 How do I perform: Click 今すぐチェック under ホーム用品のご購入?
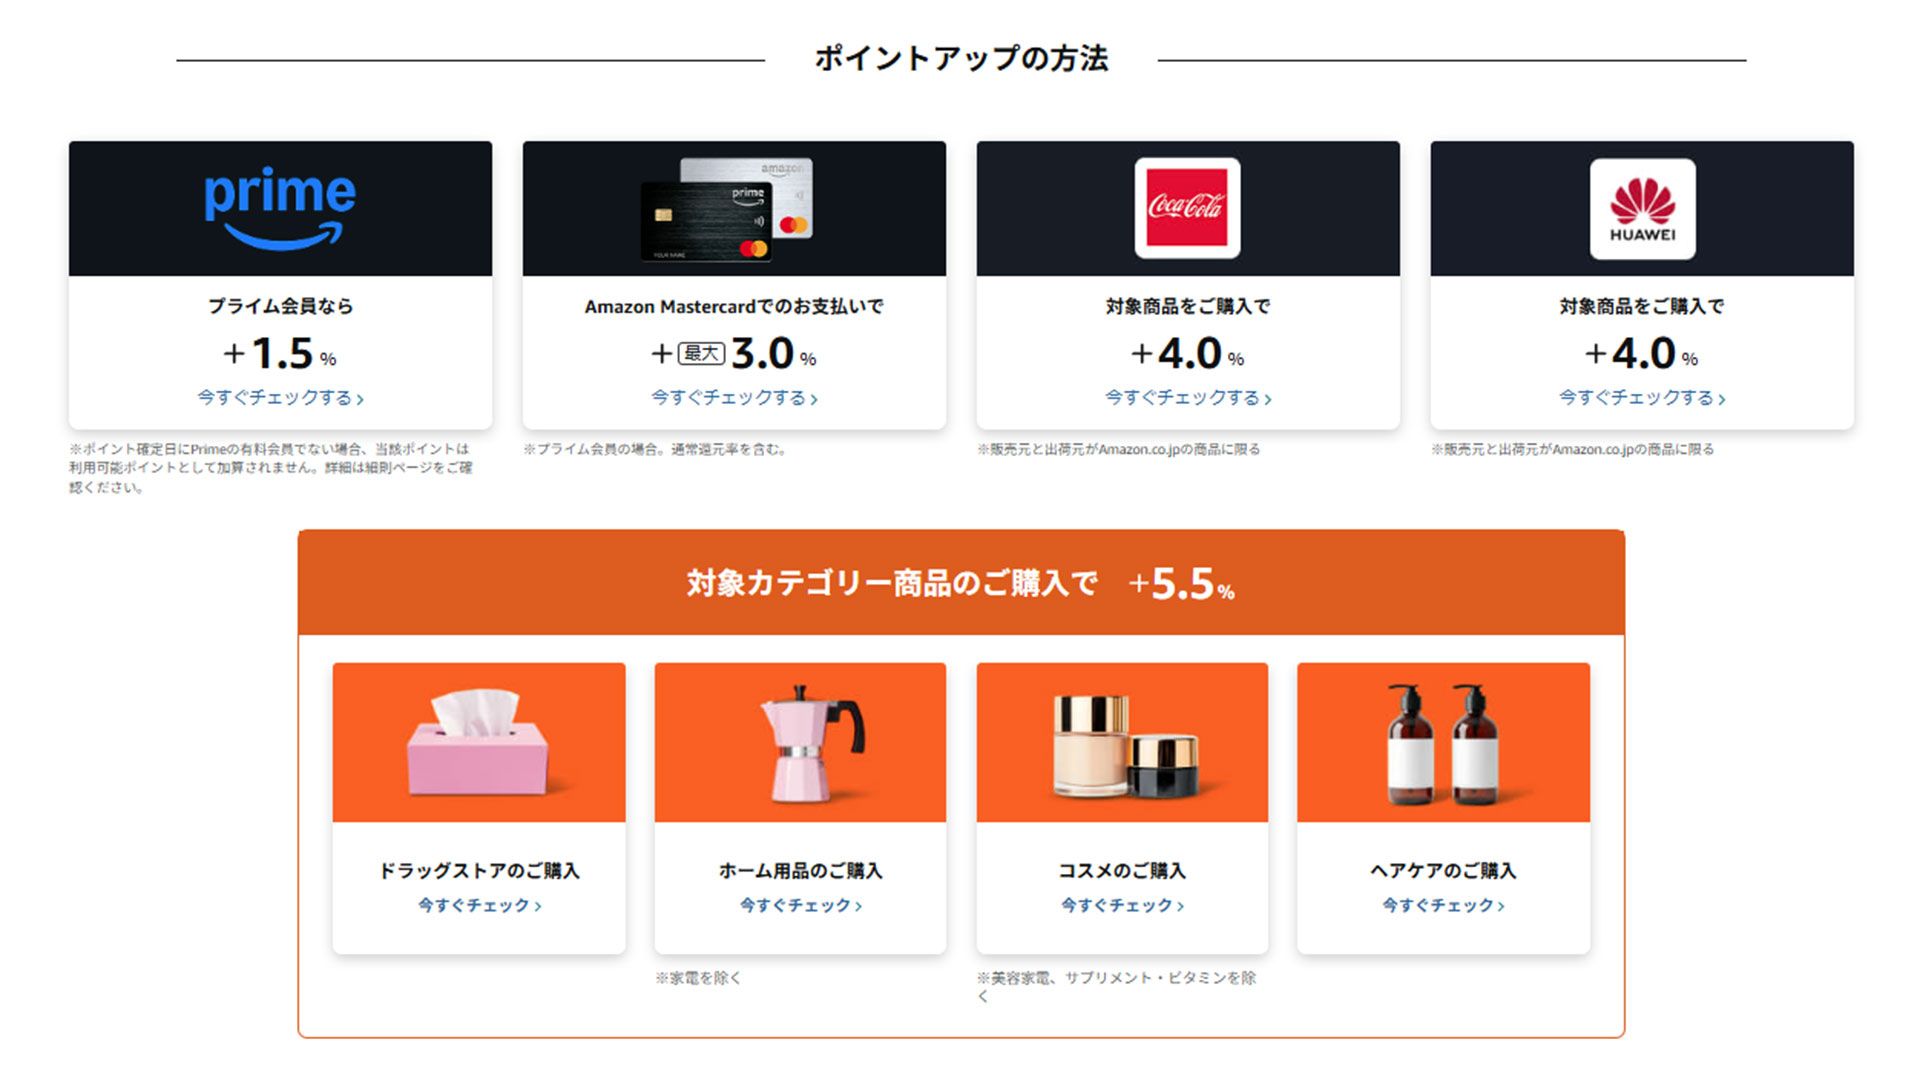[x=800, y=905]
